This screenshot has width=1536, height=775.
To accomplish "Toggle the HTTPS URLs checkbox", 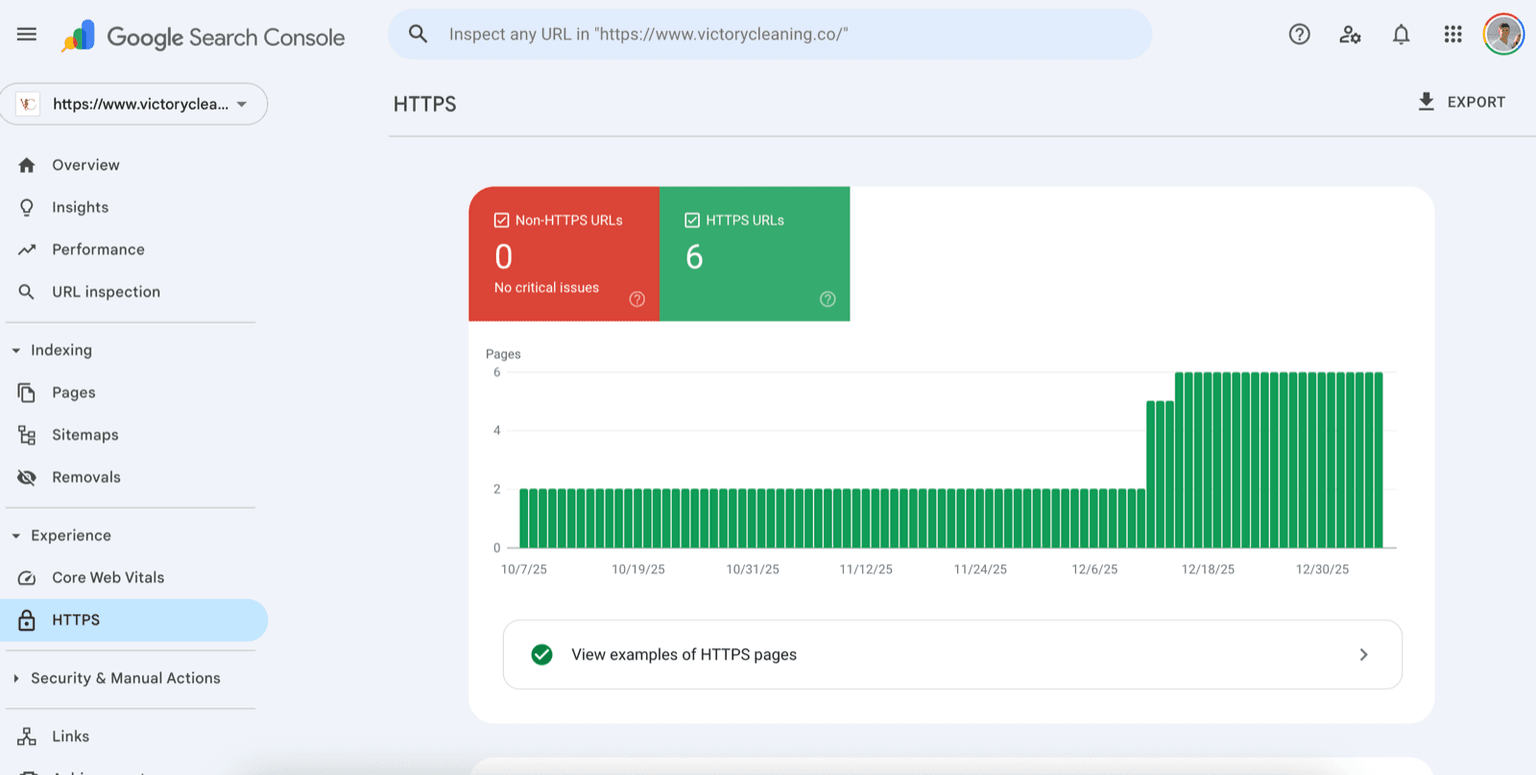I will coord(692,220).
